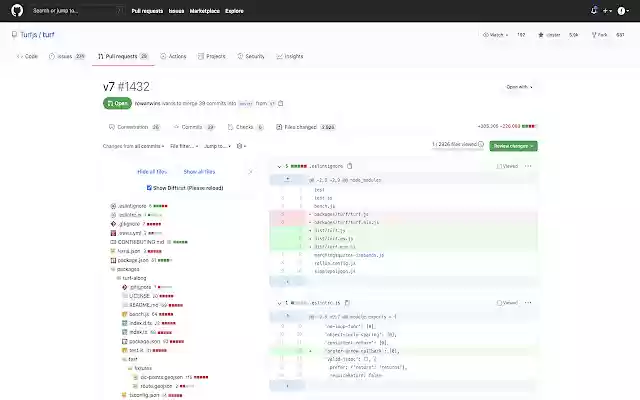Open the Files changed tab
The image size is (640, 400).
click(306, 127)
